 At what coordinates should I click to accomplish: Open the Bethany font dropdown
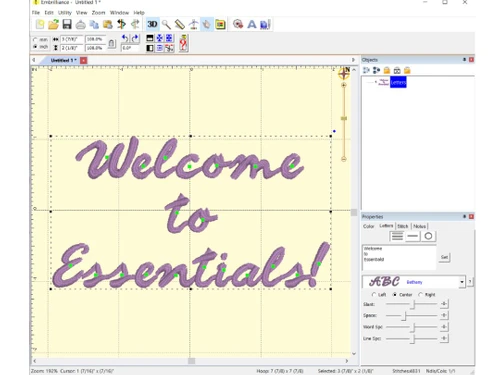(462, 282)
